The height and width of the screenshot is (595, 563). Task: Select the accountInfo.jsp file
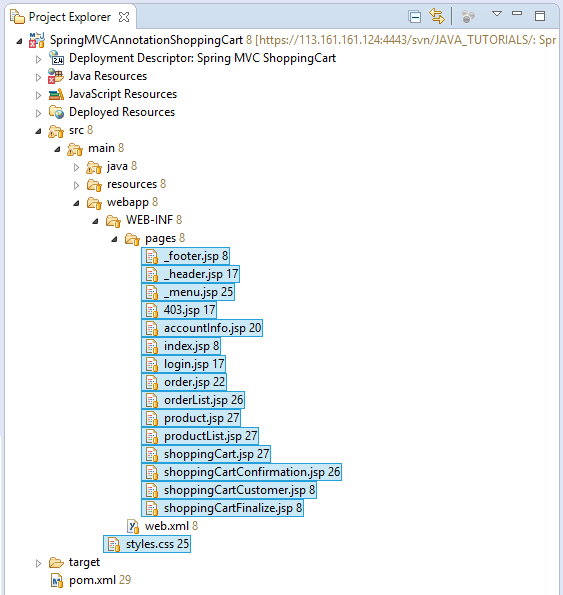pyautogui.click(x=202, y=328)
